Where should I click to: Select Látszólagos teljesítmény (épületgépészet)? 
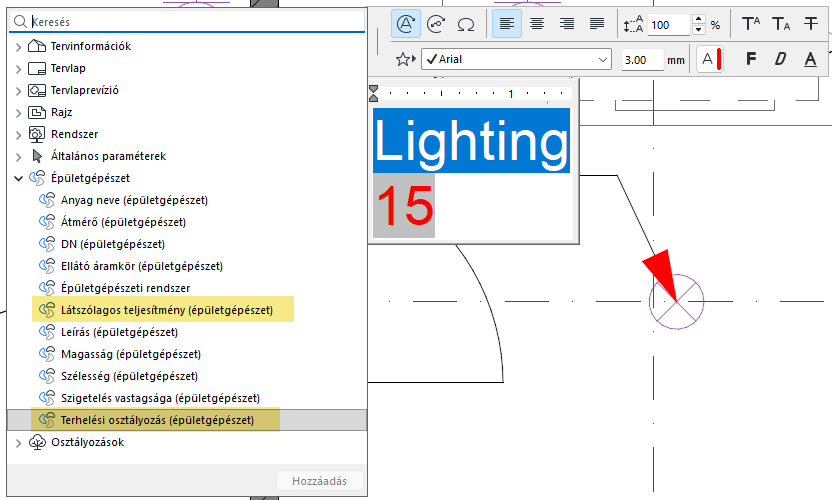click(167, 310)
